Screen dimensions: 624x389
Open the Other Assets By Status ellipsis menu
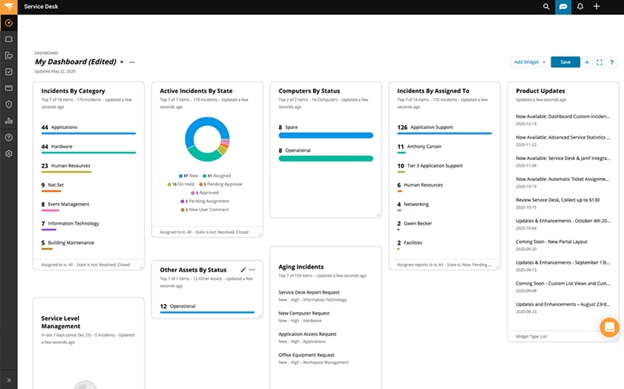(x=252, y=270)
